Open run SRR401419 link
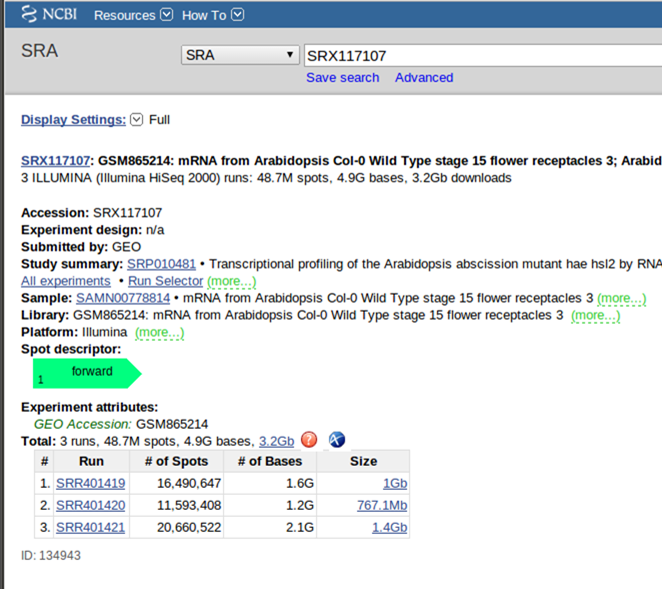The height and width of the screenshot is (589, 662). coord(90,483)
